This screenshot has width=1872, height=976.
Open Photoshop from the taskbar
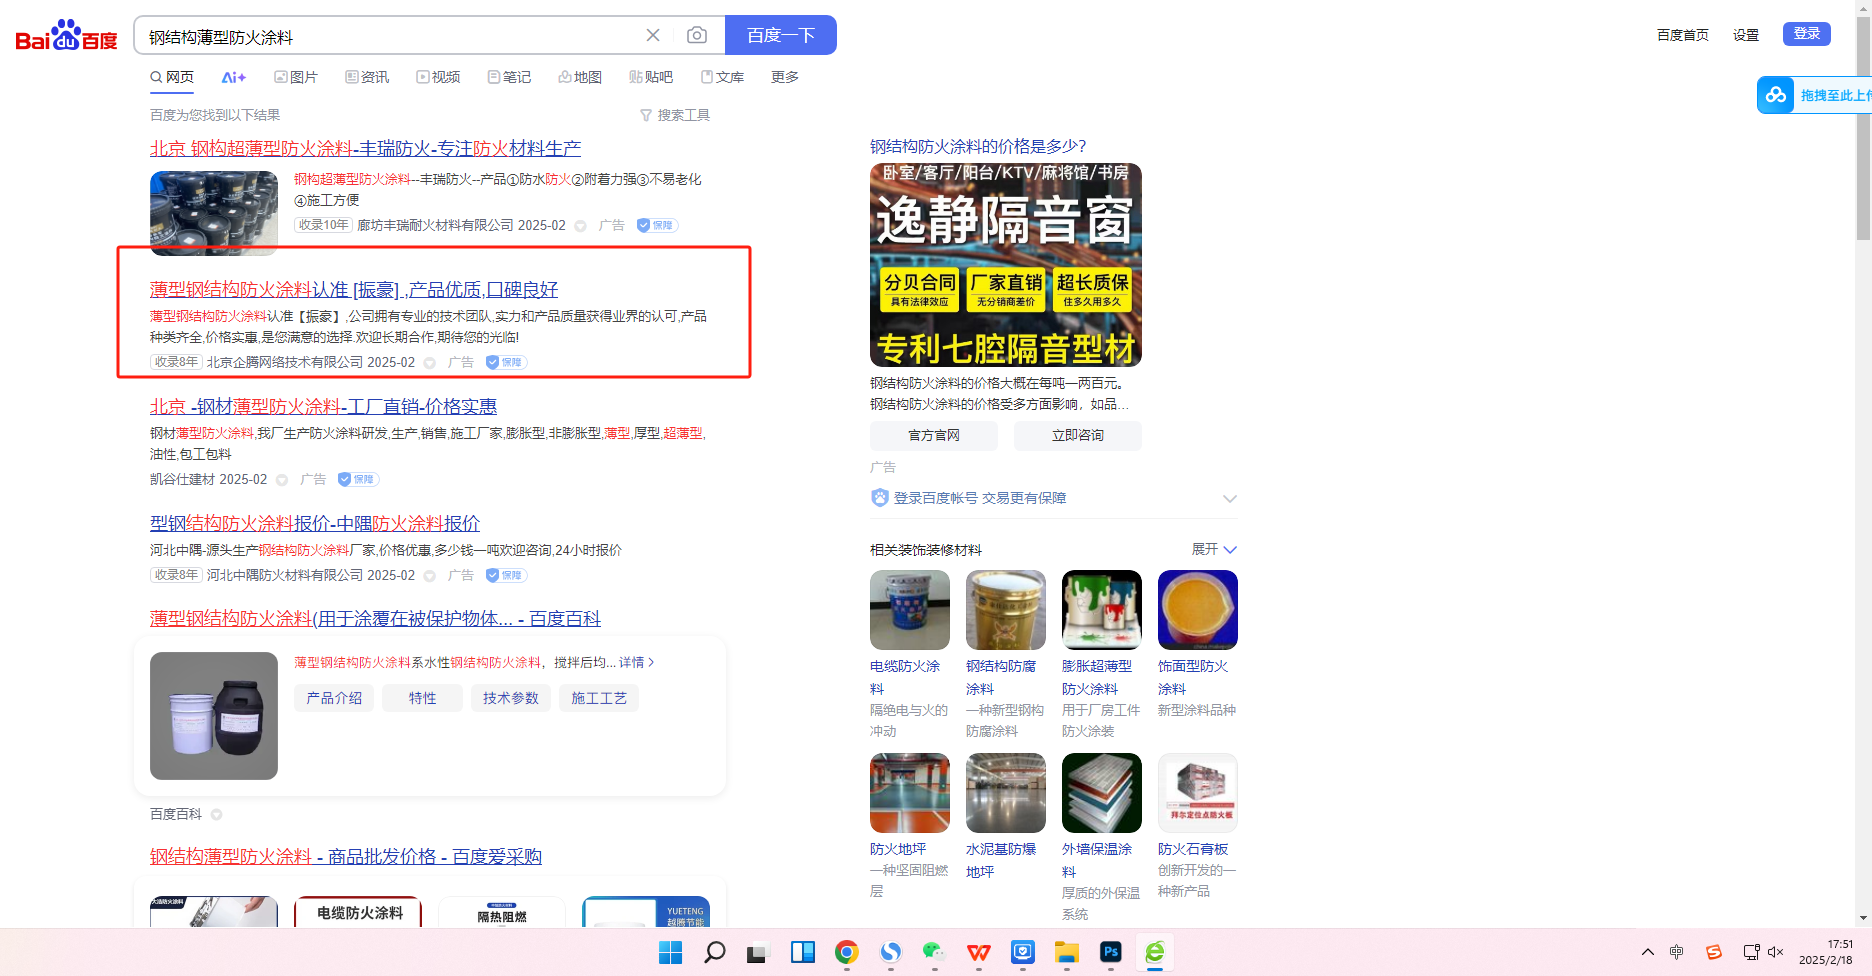click(1111, 952)
